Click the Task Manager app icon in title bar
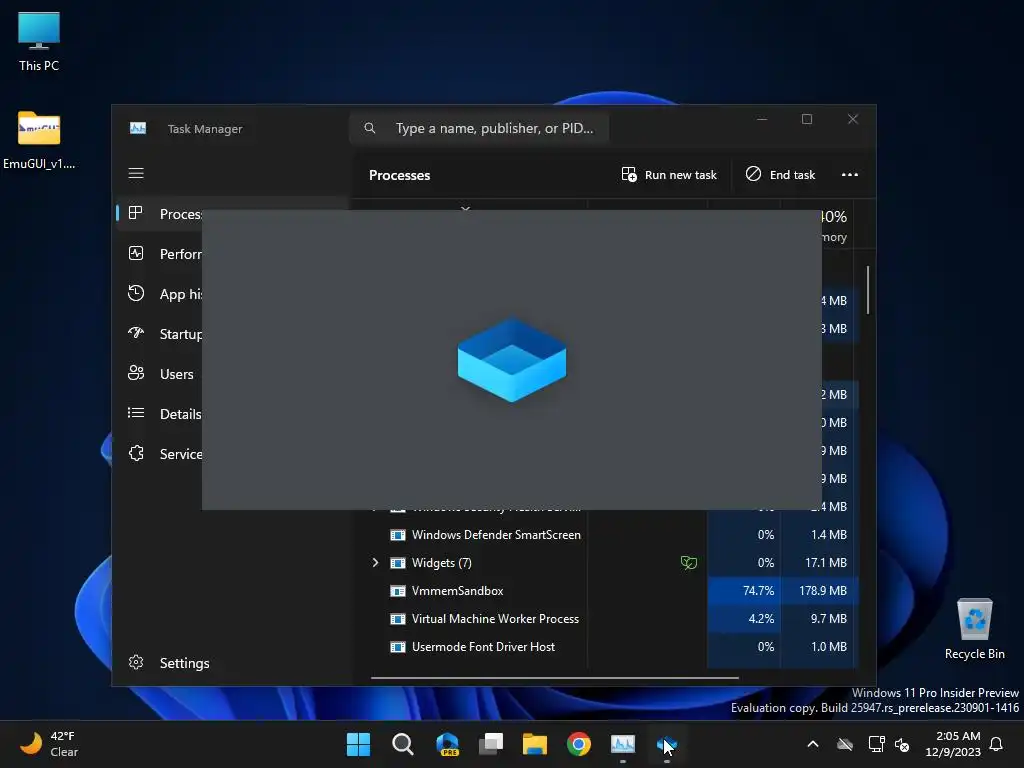The width and height of the screenshot is (1024, 768). (x=138, y=128)
